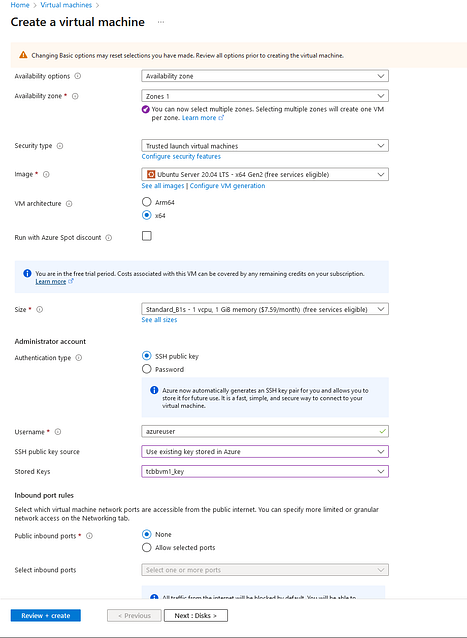Click the info icon beside Image label
Screen dimensions: 467x638
pyautogui.click(x=46, y=174)
